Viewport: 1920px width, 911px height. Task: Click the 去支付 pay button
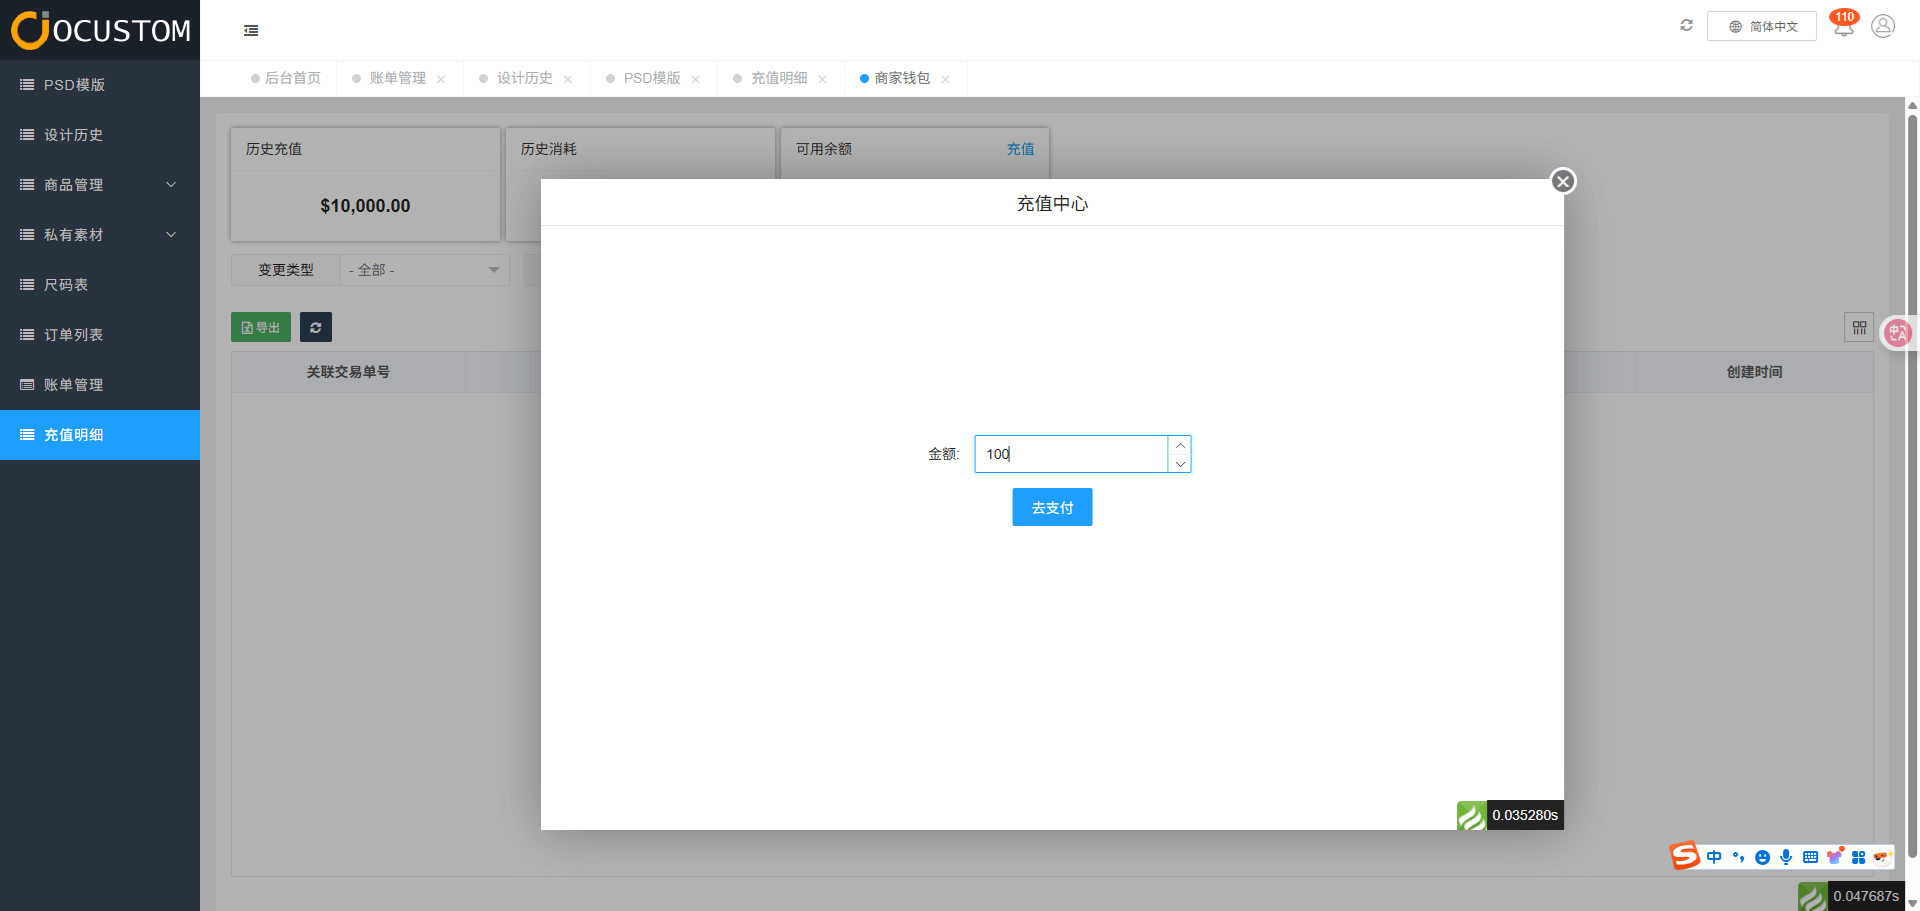click(1052, 507)
